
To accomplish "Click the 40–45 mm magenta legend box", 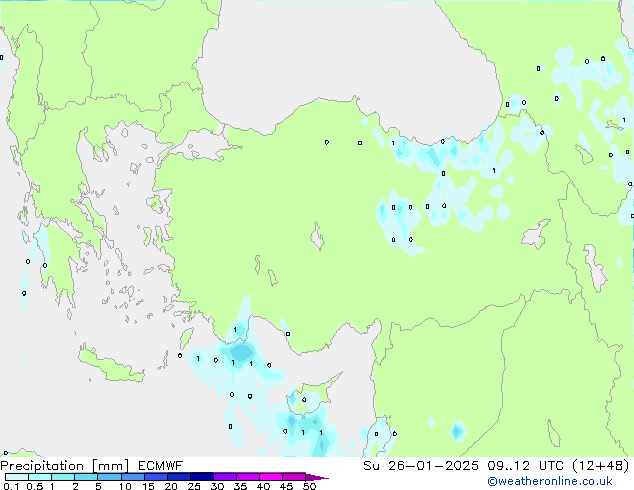I will click(x=271, y=477).
